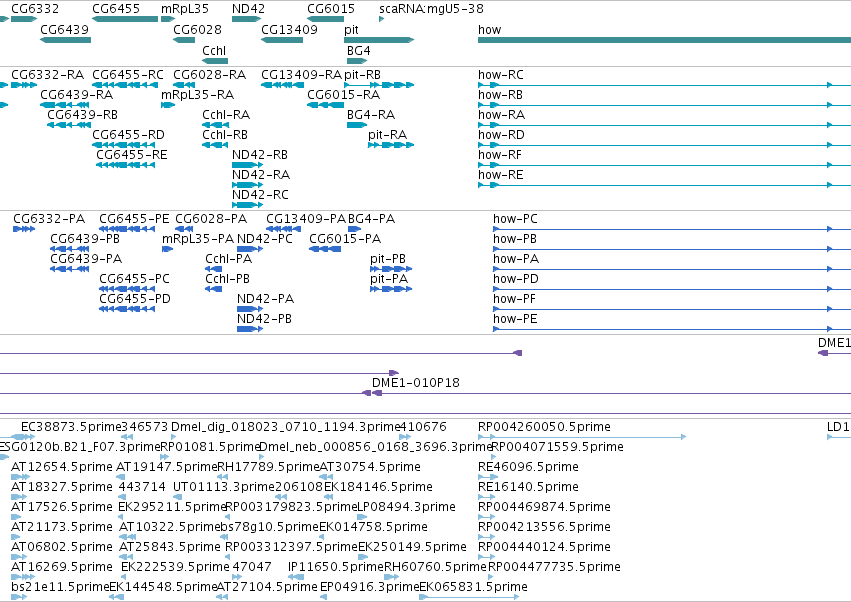Select the mRpL35 gene label
This screenshot has height=602, width=851.
pyautogui.click(x=185, y=9)
